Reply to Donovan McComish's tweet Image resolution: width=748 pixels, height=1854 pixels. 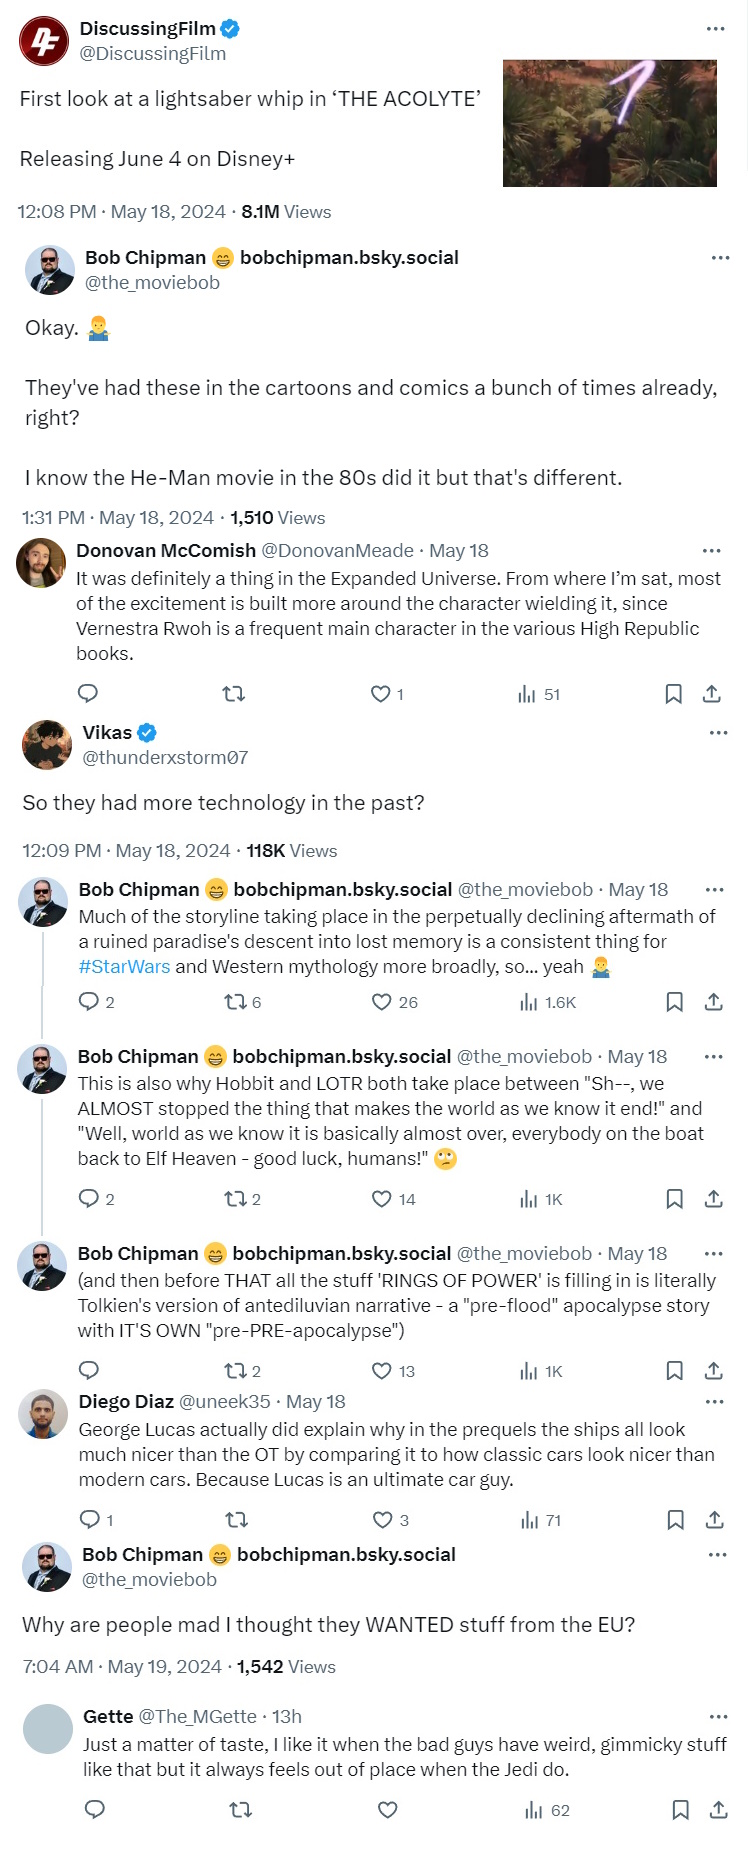pos(88,694)
